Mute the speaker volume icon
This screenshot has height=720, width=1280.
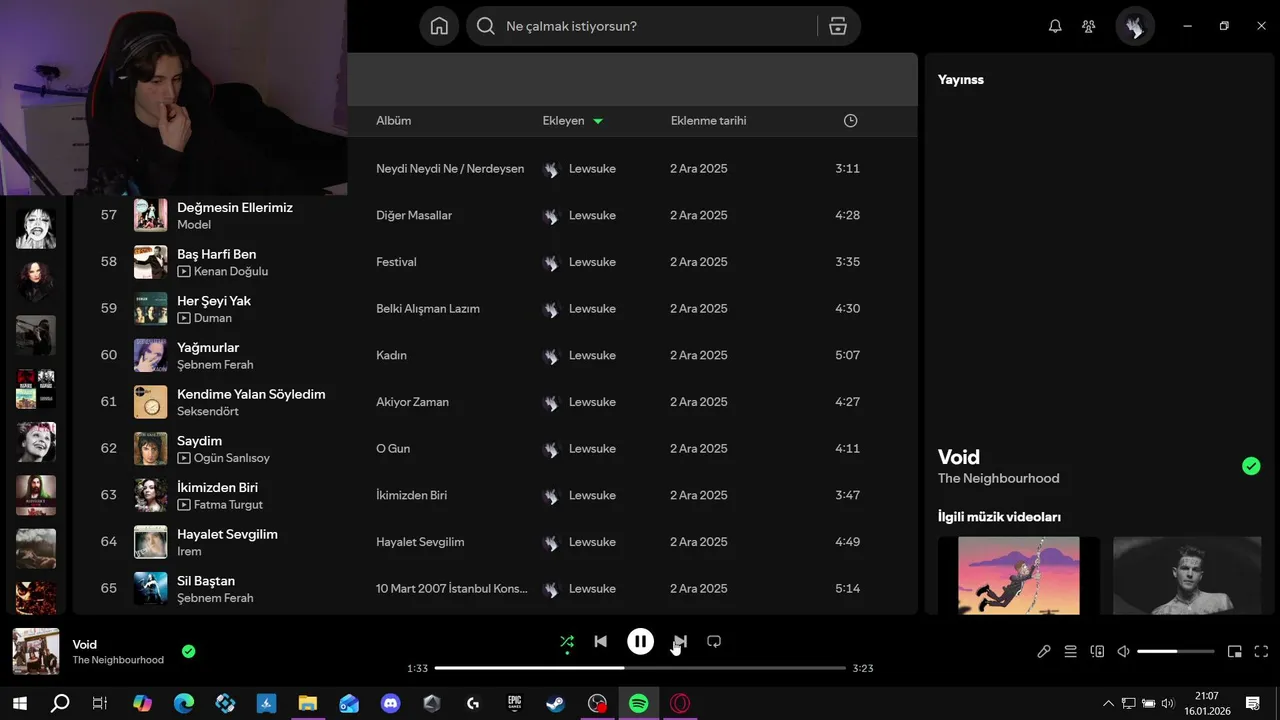click(1123, 652)
